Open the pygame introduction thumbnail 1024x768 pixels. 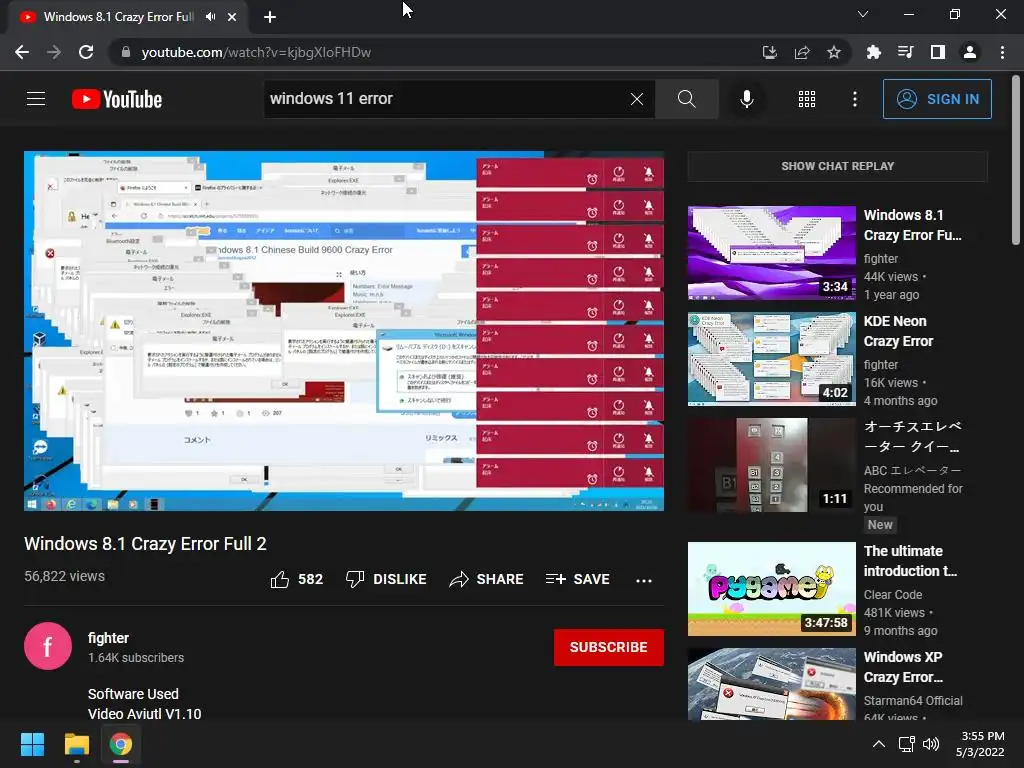click(771, 588)
